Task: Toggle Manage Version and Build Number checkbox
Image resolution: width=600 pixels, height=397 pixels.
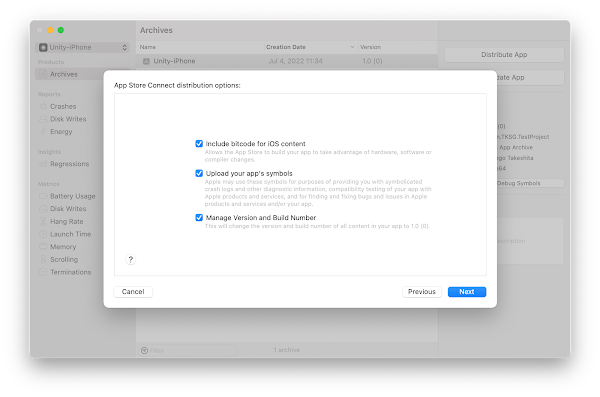Action: coord(199,217)
